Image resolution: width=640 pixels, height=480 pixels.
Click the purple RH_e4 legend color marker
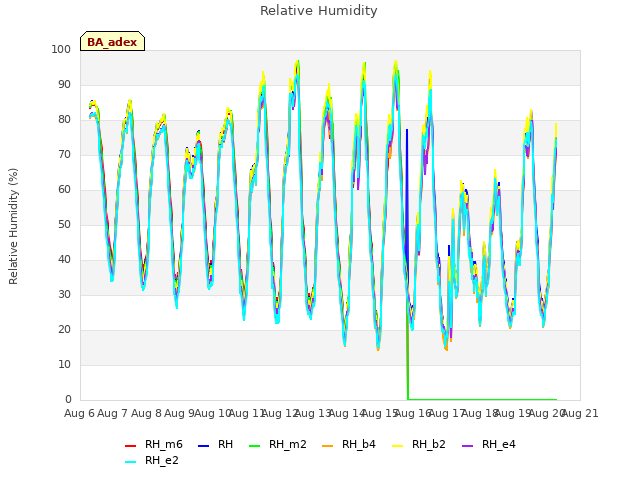pyautogui.click(x=467, y=446)
